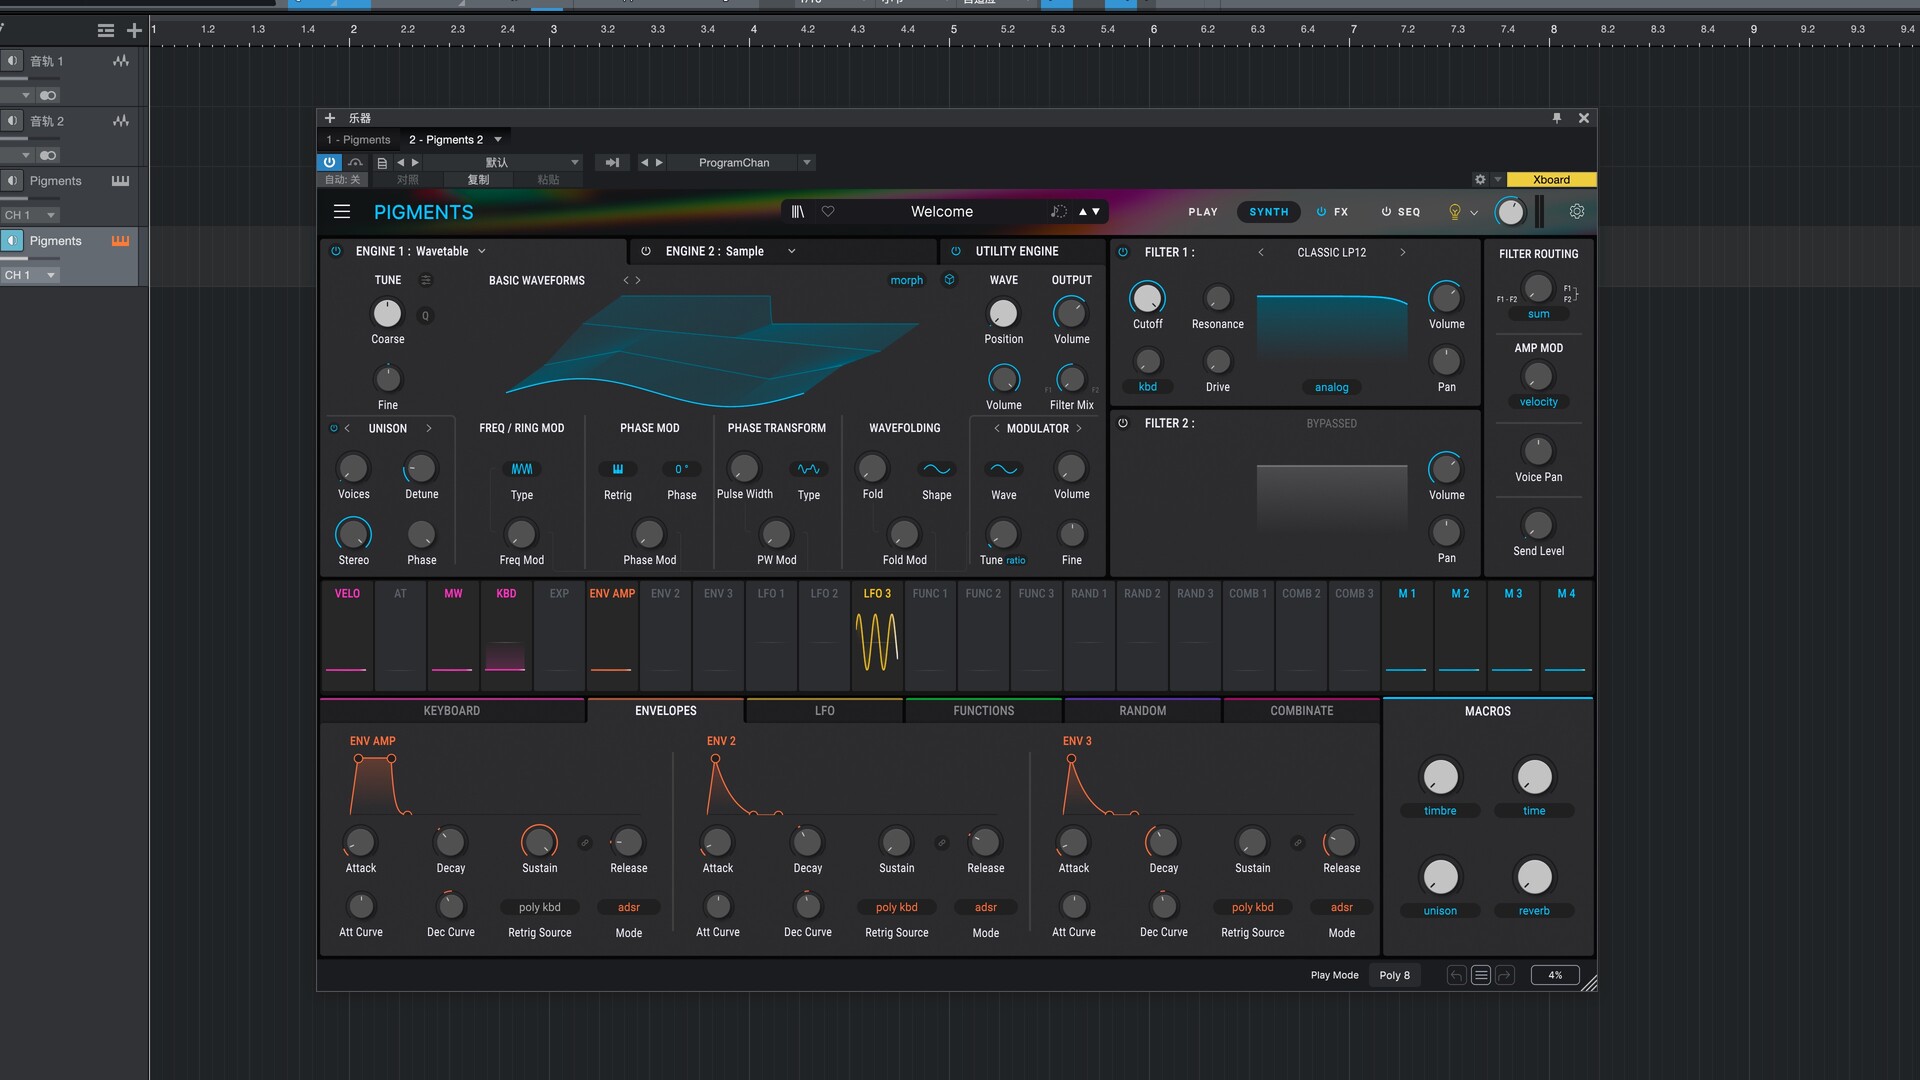Click the preset note playback icon
The height and width of the screenshot is (1080, 1920).
pos(1058,211)
